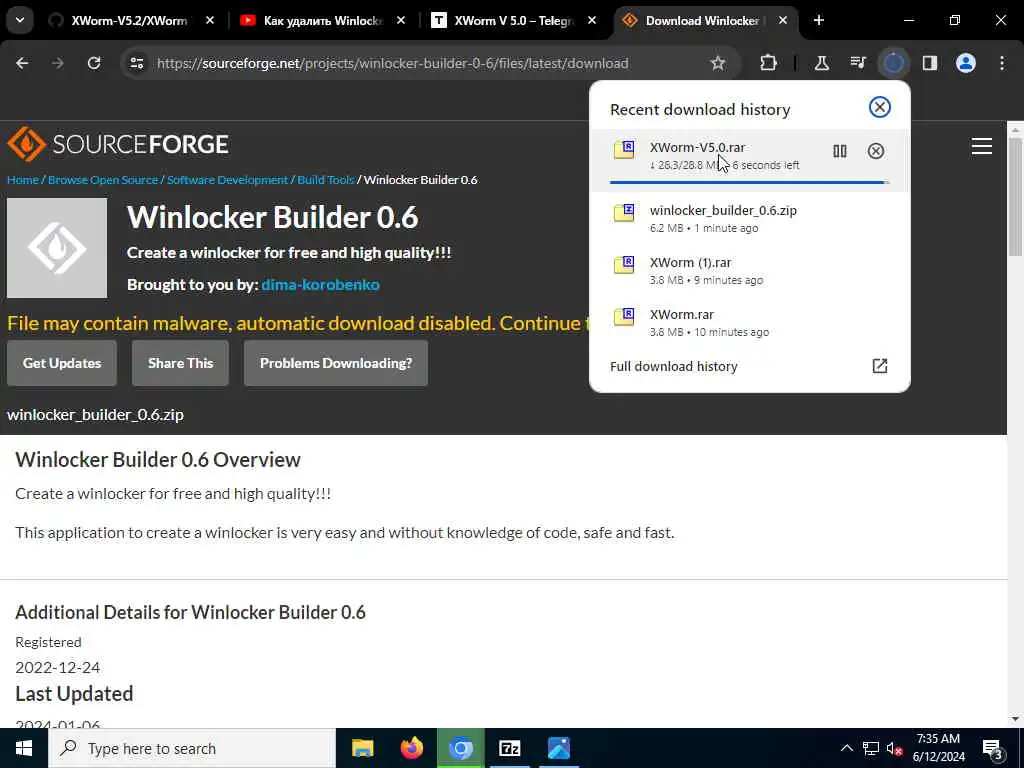
Task: Open the 7-Zip taskbar icon
Action: (509, 748)
